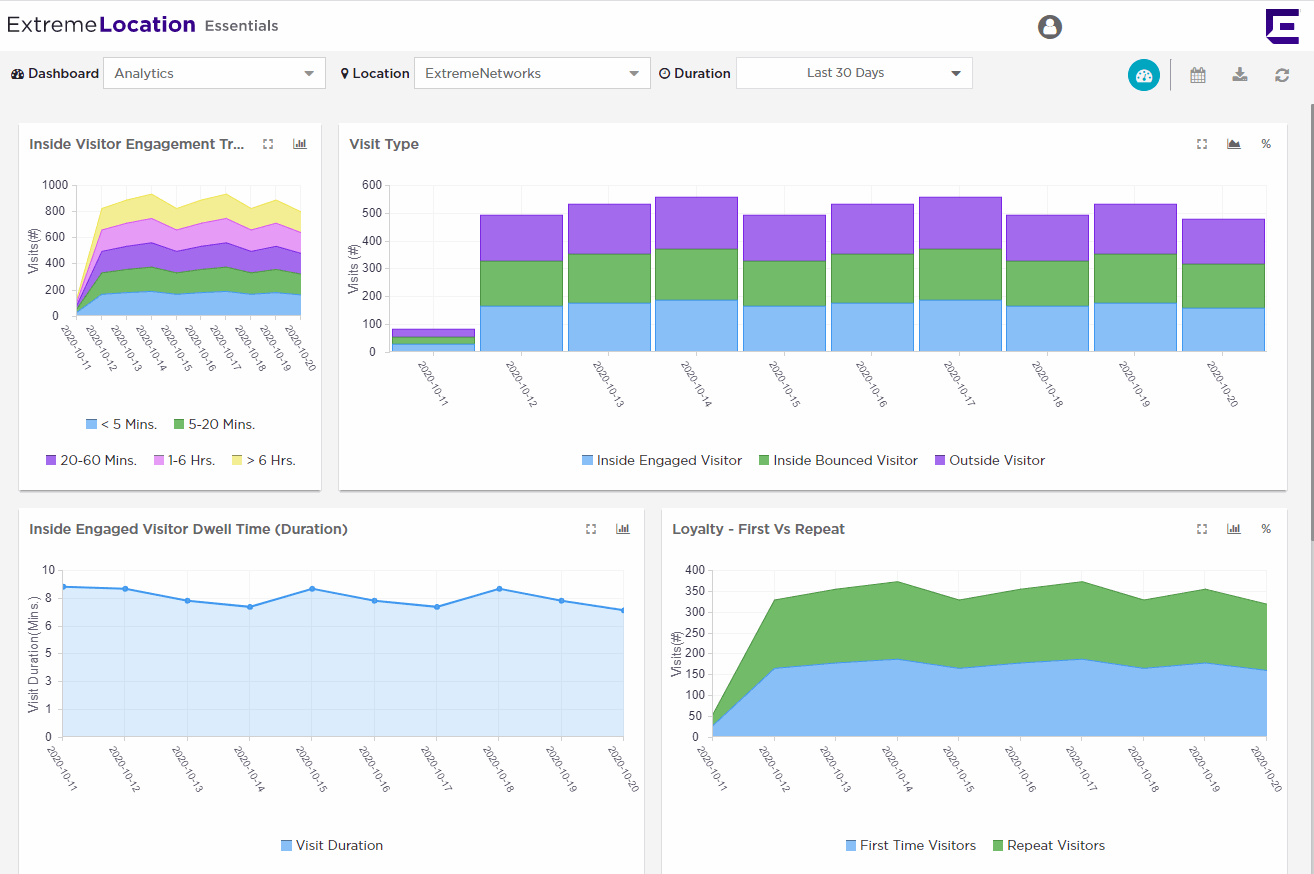Click the yellow > 6 Hrs. legend swatch
The height and width of the screenshot is (874, 1314).
pyautogui.click(x=237, y=461)
